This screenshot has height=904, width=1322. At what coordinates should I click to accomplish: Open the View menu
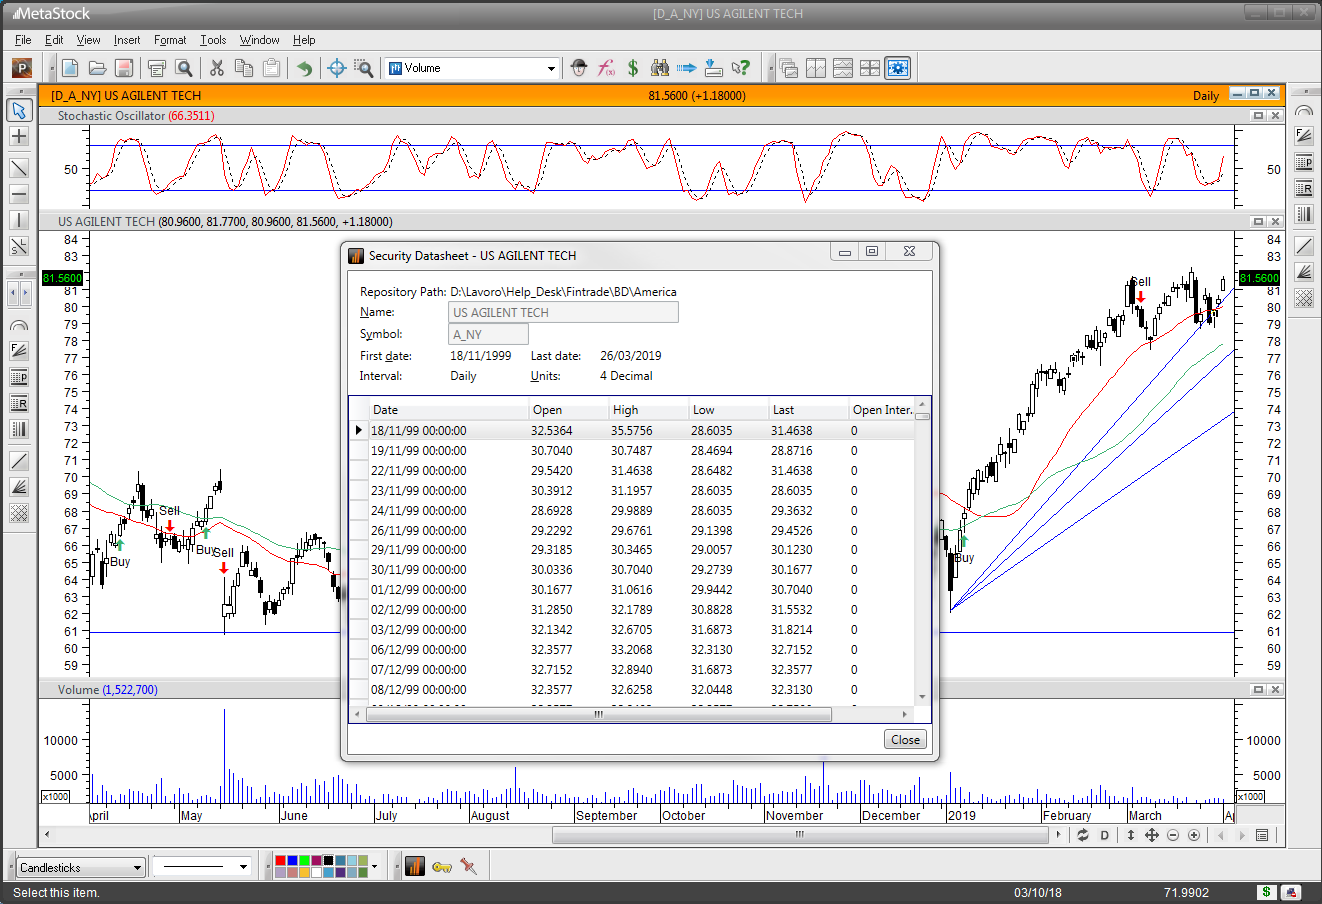[x=88, y=40]
